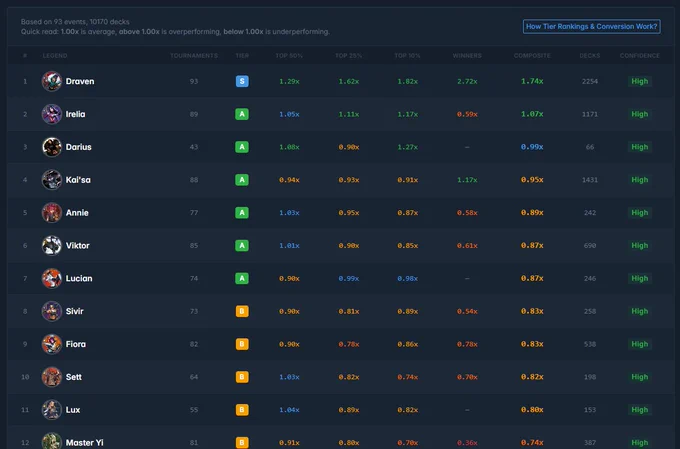Screen dimensions: 680x449
Task: Click Kai'sa's 1.17x winners value
Action: coord(467,180)
